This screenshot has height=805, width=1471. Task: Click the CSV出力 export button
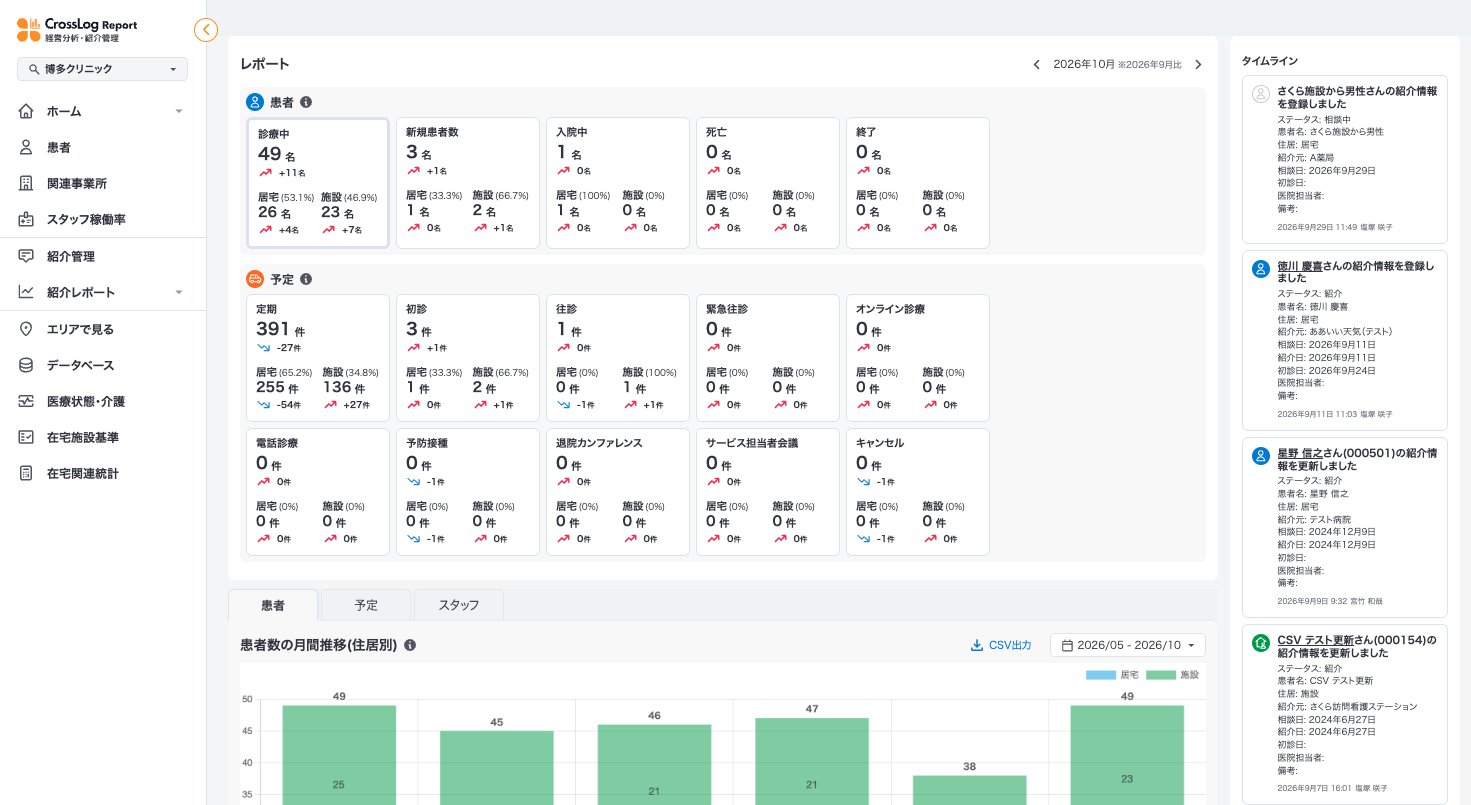click(x=1001, y=645)
